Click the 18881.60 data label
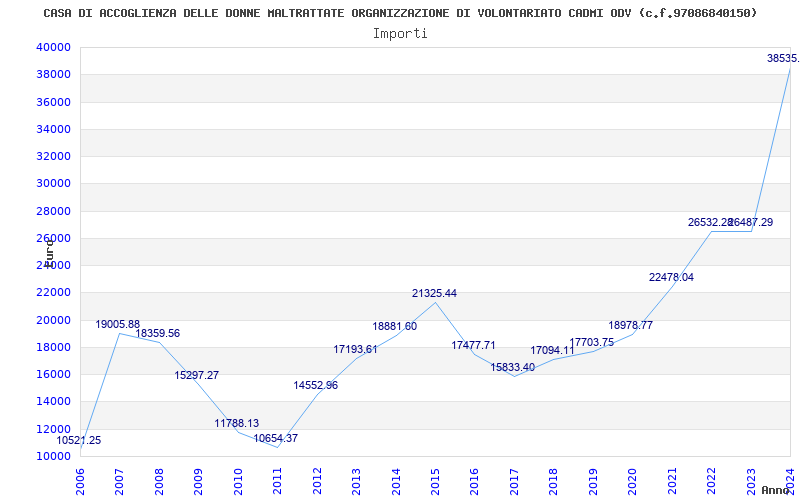 [x=394, y=327]
